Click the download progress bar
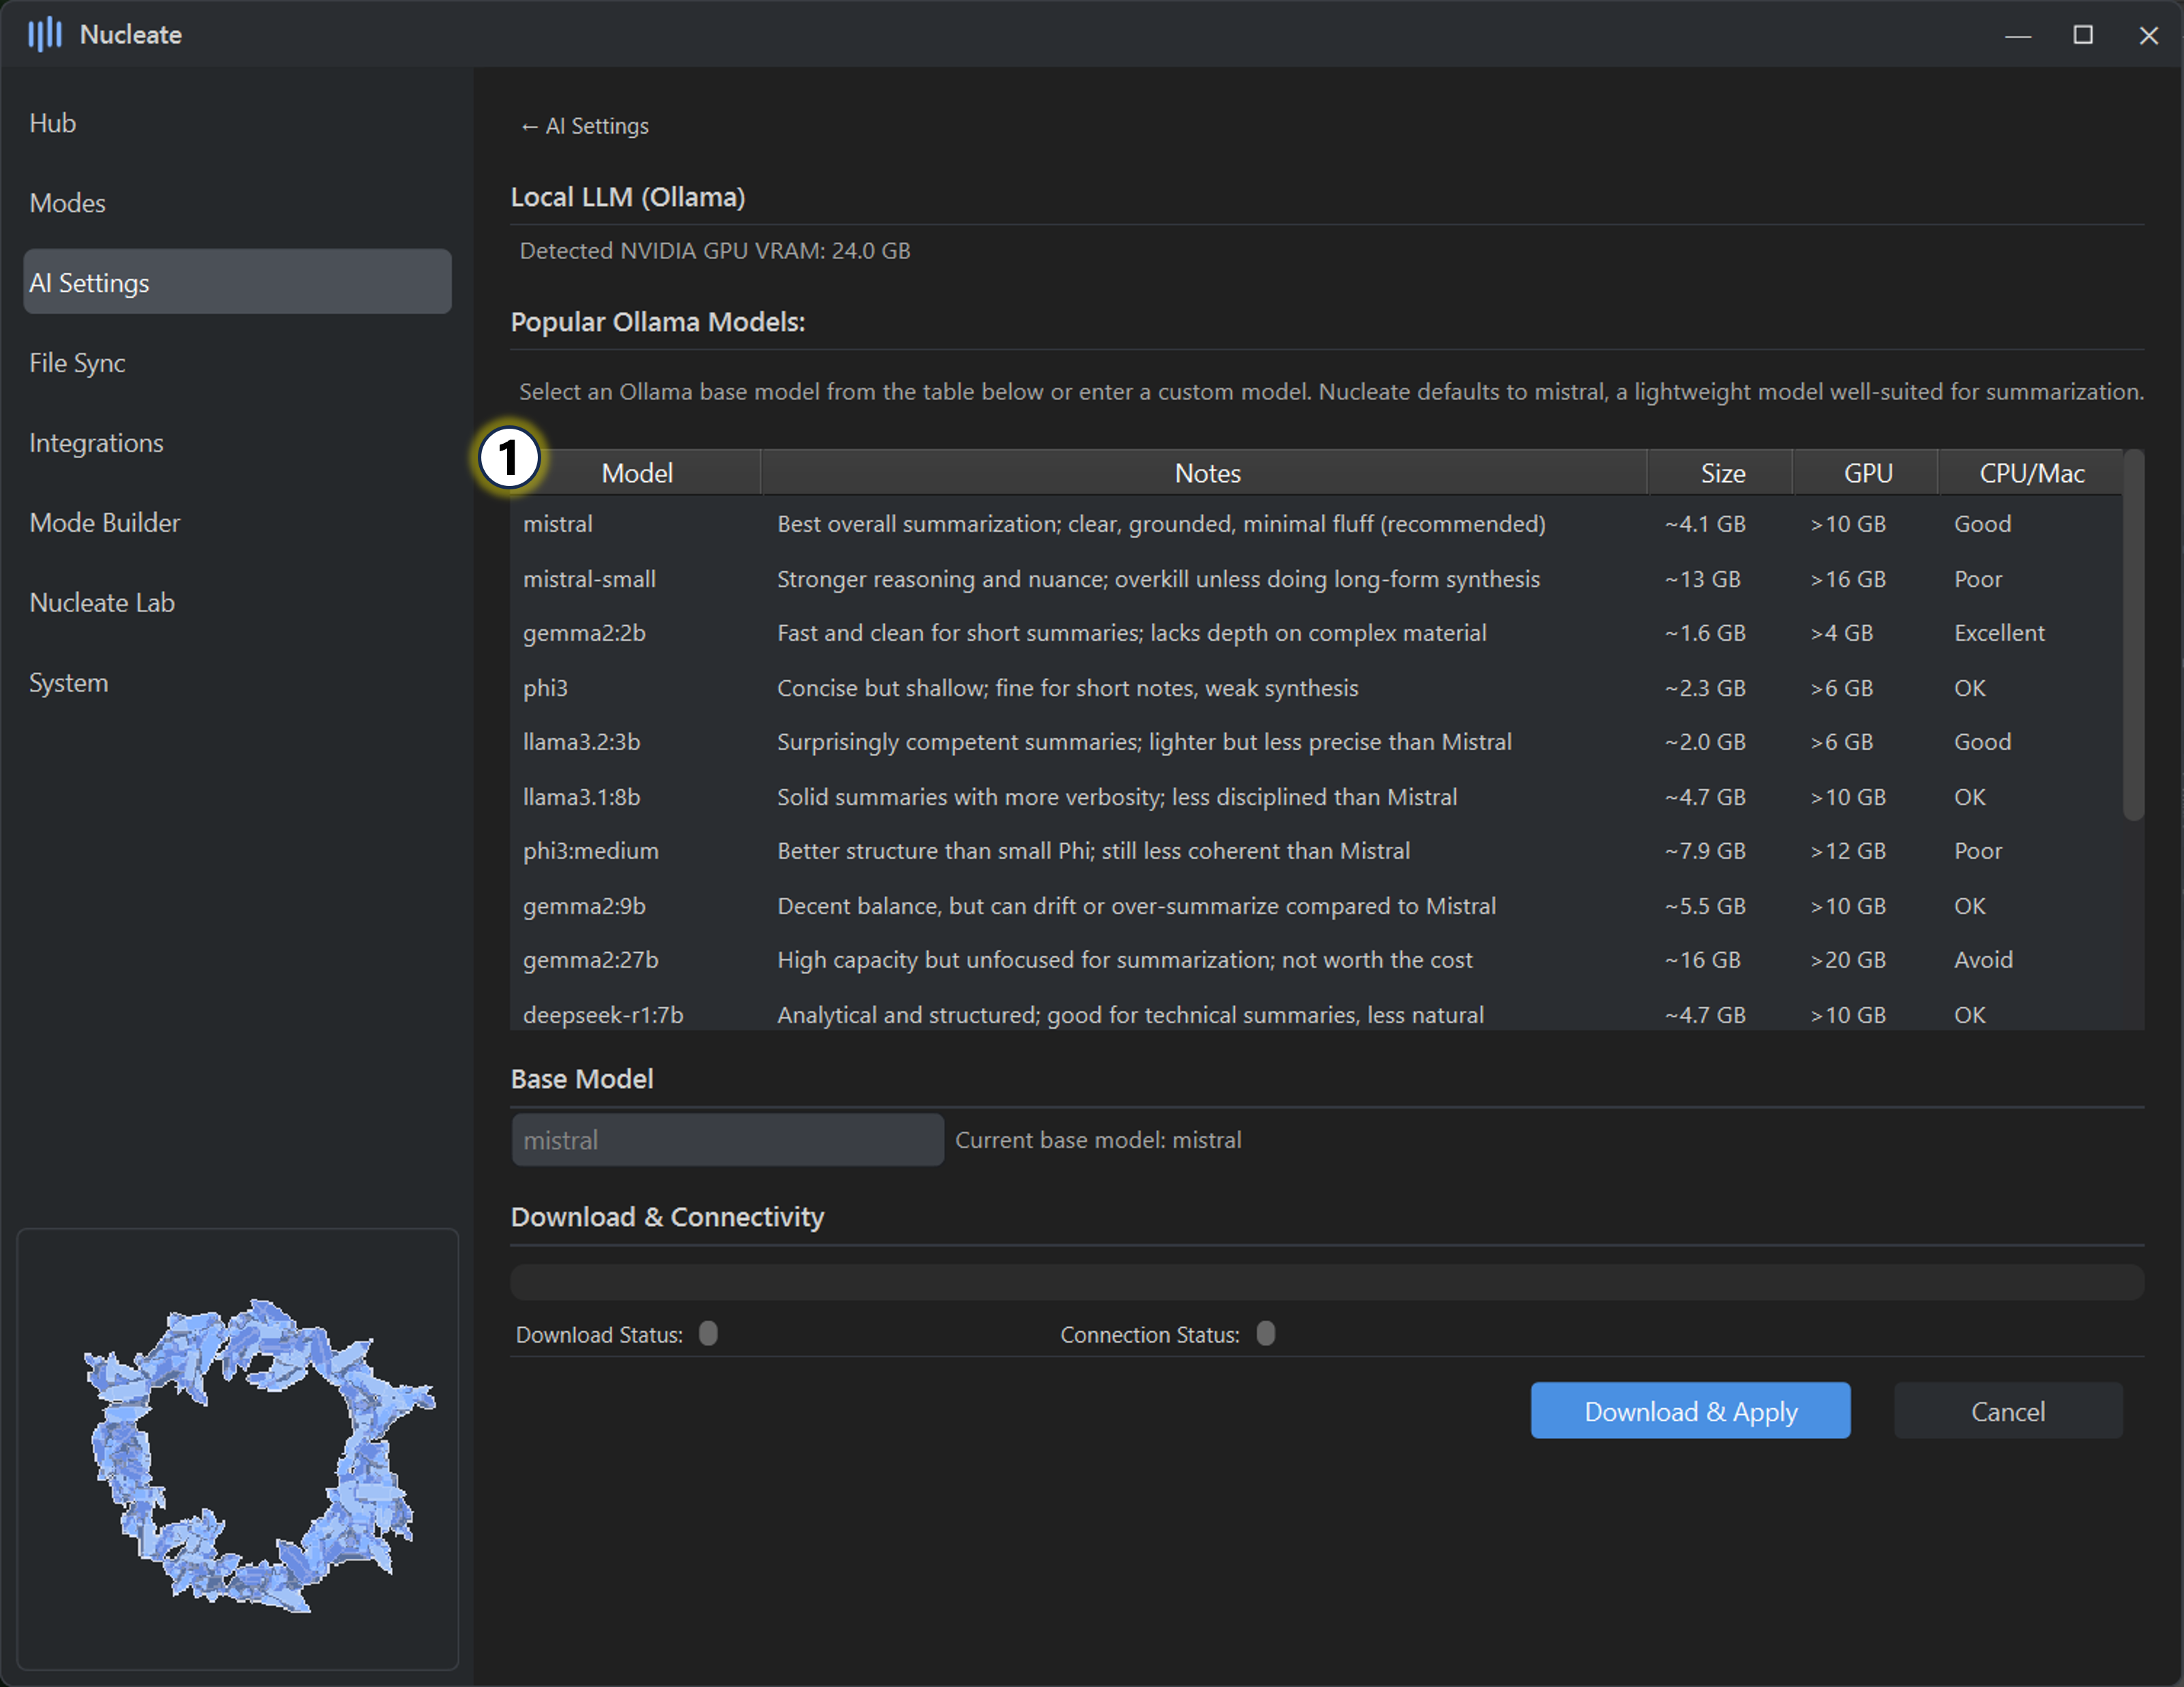This screenshot has height=1687, width=2184. point(1326,1282)
